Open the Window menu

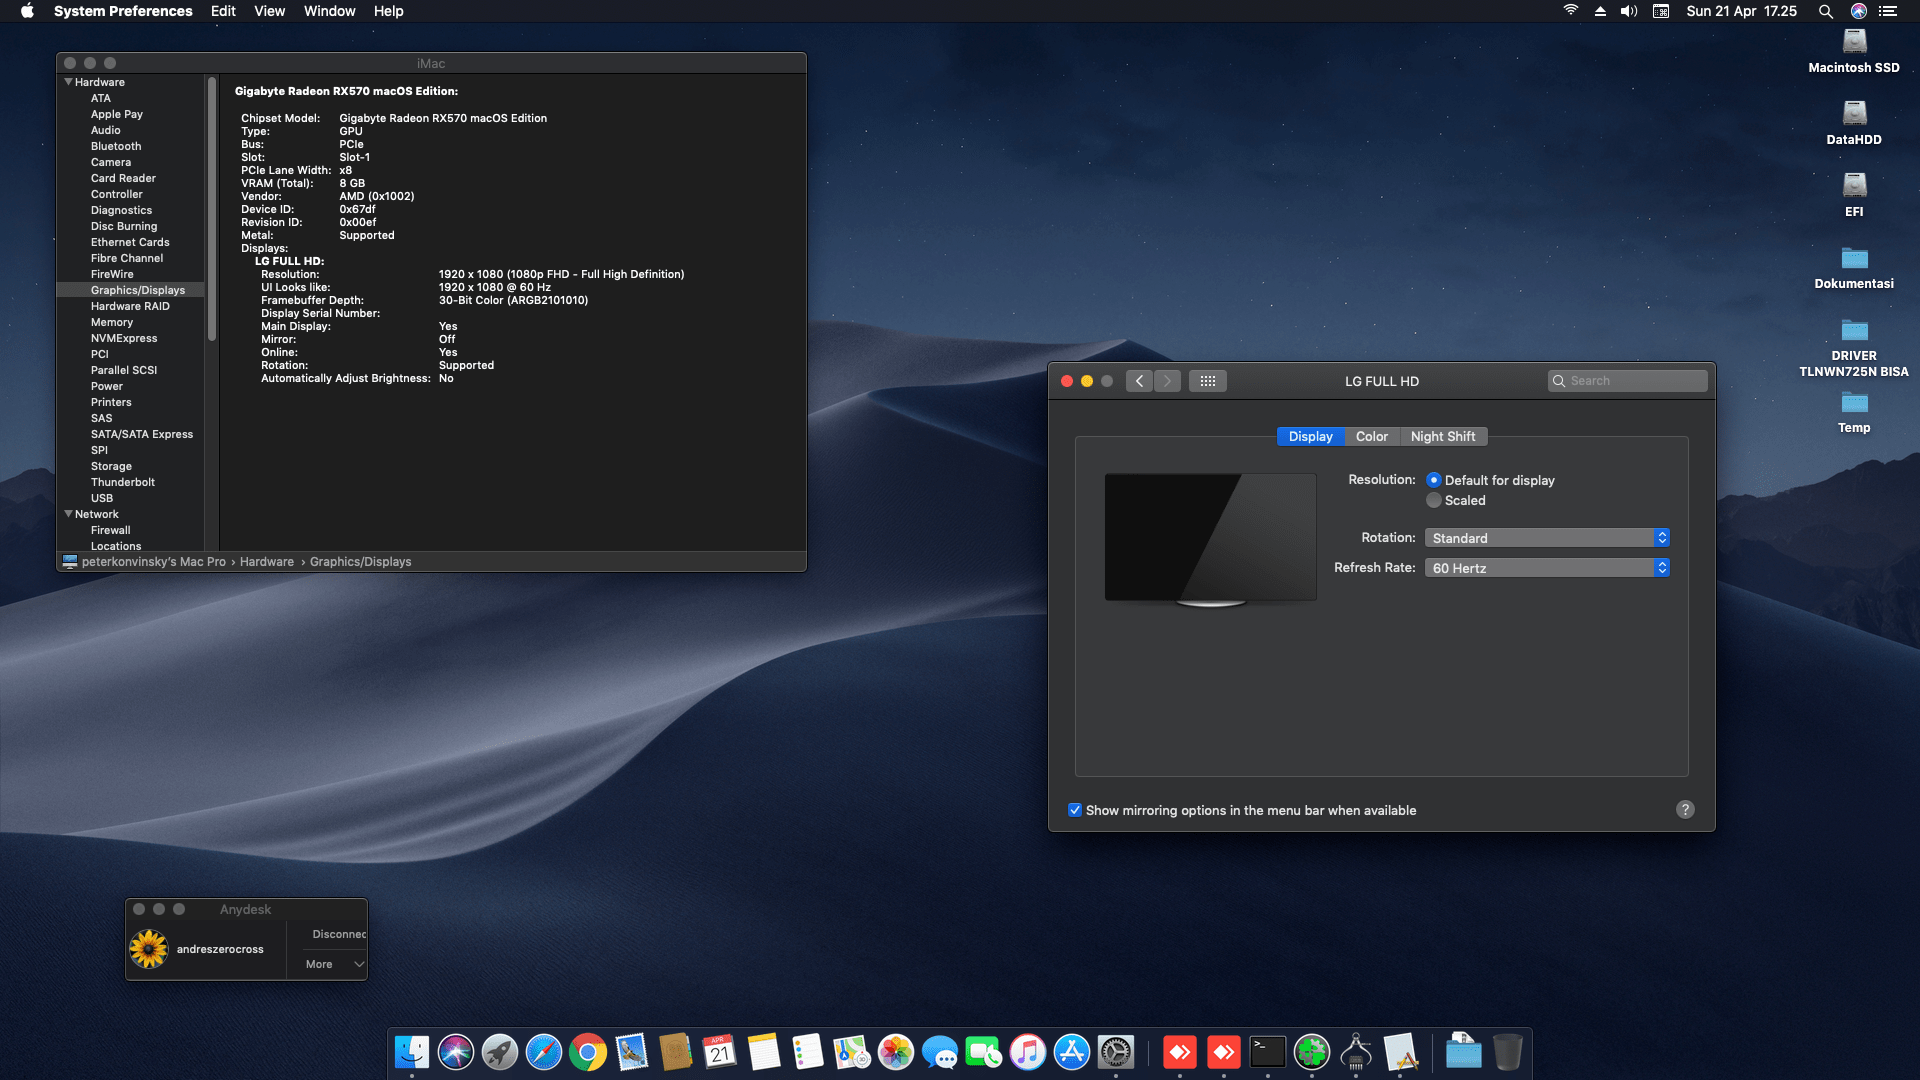pos(329,11)
